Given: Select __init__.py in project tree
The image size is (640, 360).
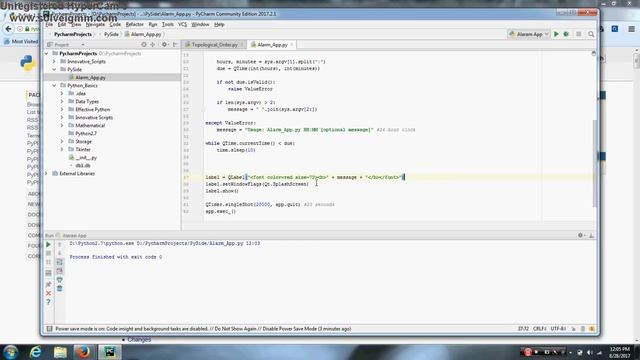Looking at the screenshot, I should click(x=86, y=158).
